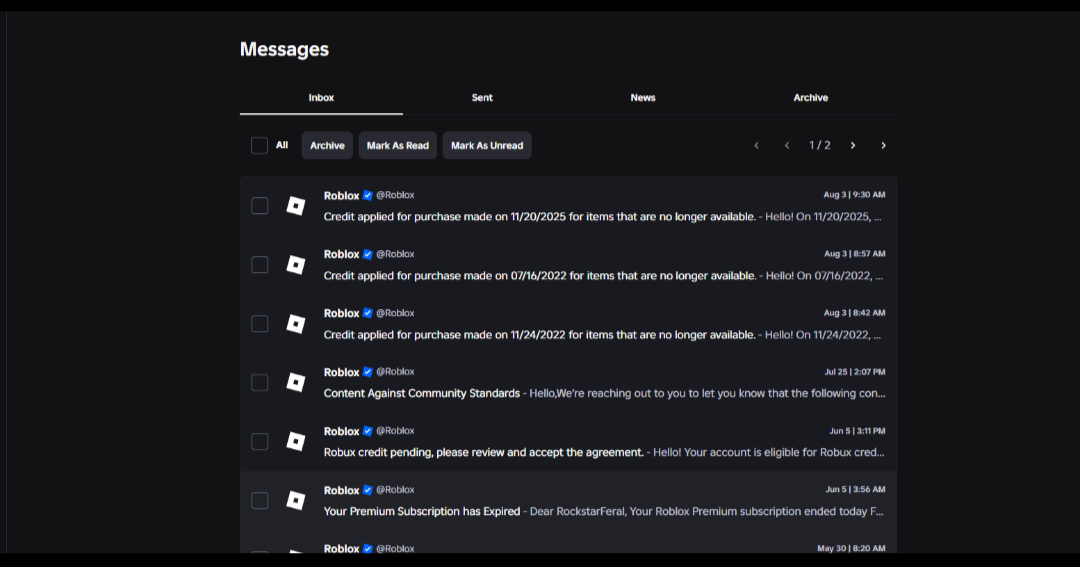The height and width of the screenshot is (567, 1080).
Task: Tick checkbox for Robux credit pending message
Action: click(x=260, y=442)
